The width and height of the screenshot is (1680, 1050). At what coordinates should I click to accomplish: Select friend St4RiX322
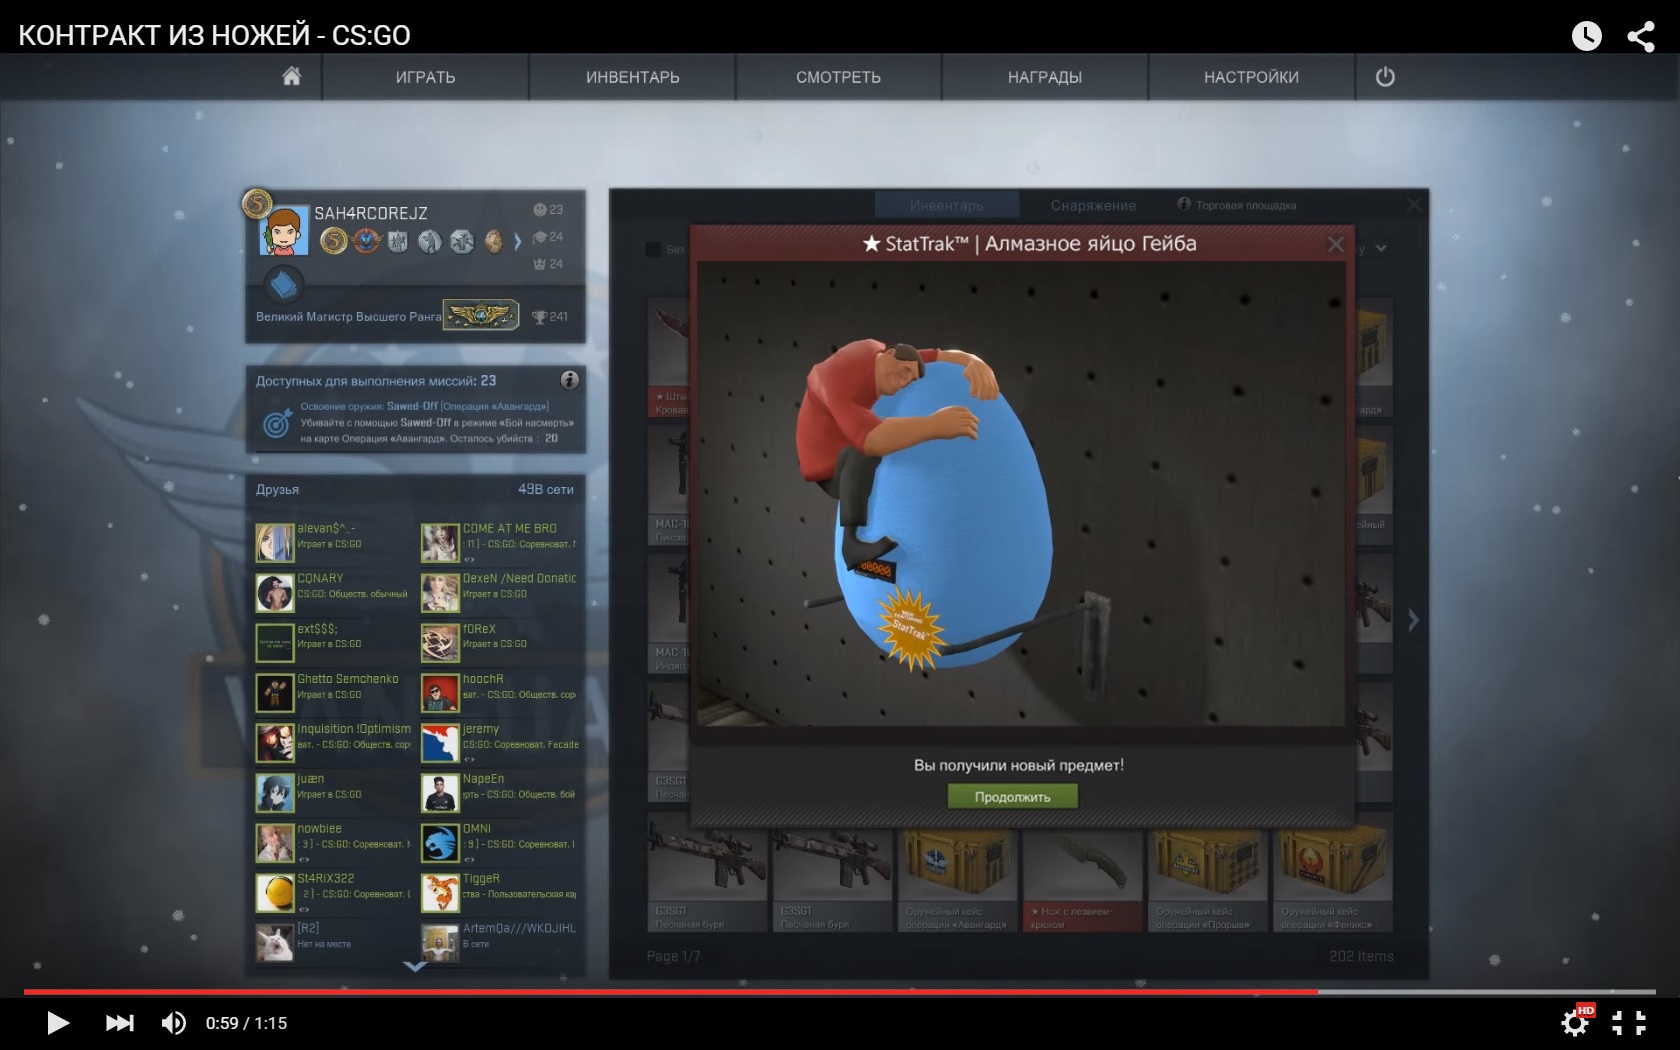click(333, 892)
